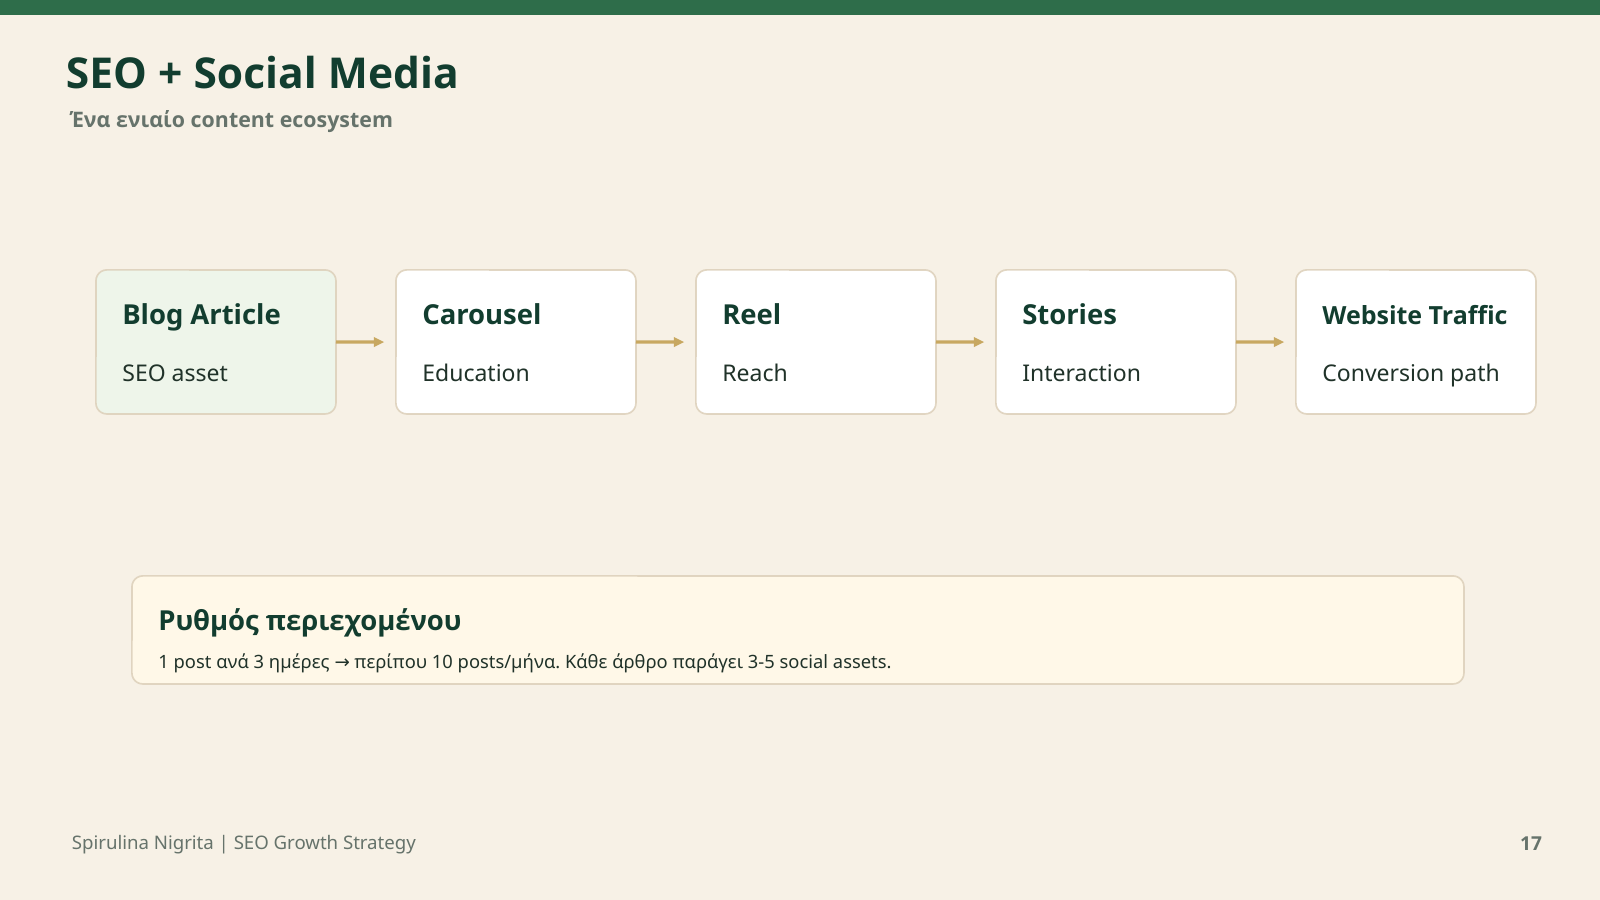The image size is (1600, 900).
Task: Select the 'Interaction' label
Action: (x=1081, y=373)
